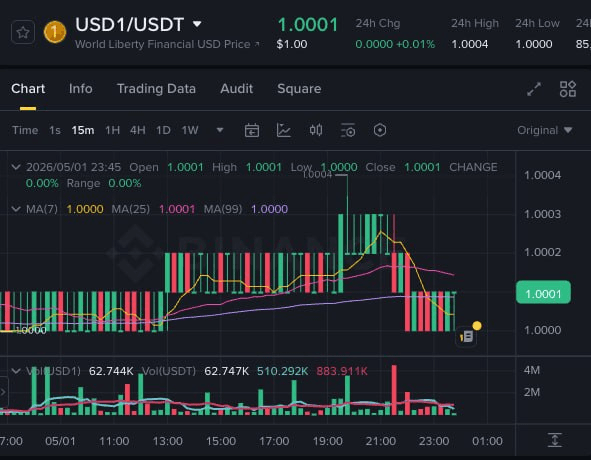Screen dimensions: 591x460
Task: Open World Liberty Financial USD Price link
Action: pos(167,44)
